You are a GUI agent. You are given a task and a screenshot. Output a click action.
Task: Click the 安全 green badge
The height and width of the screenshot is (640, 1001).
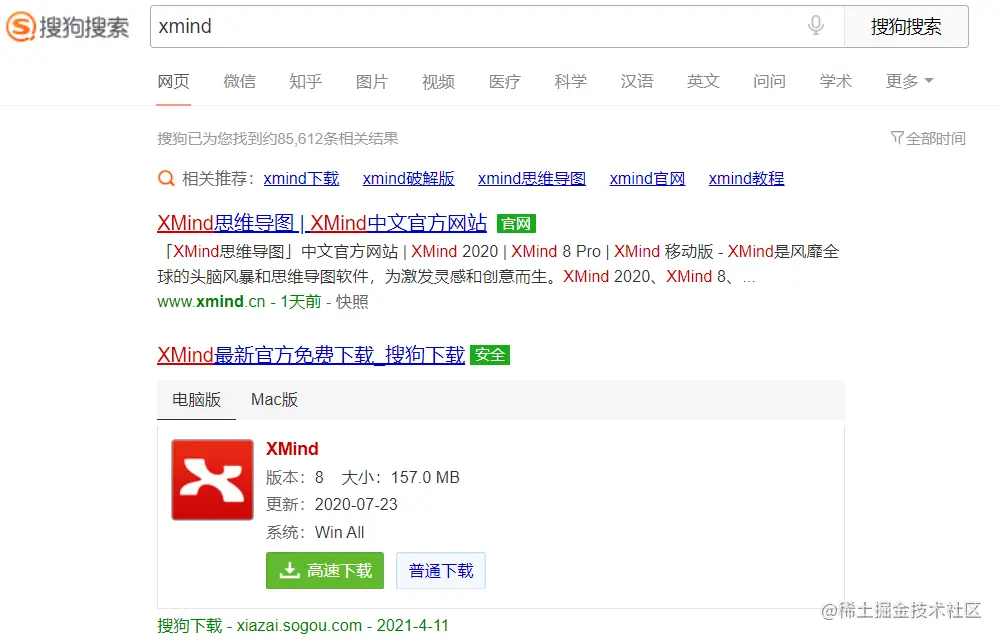[490, 355]
